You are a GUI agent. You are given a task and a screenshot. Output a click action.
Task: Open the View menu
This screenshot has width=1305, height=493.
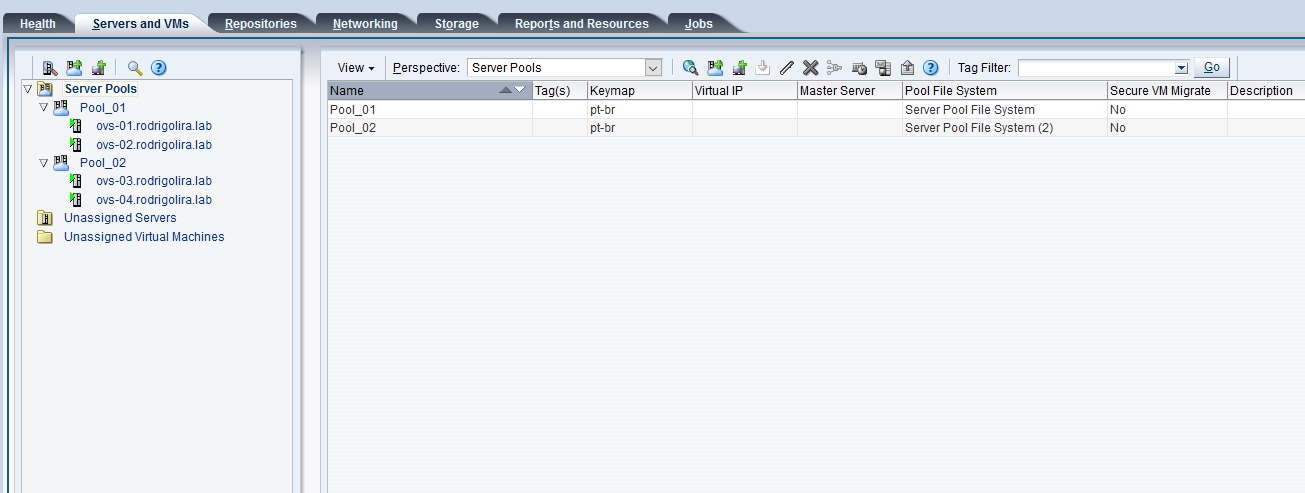356,68
